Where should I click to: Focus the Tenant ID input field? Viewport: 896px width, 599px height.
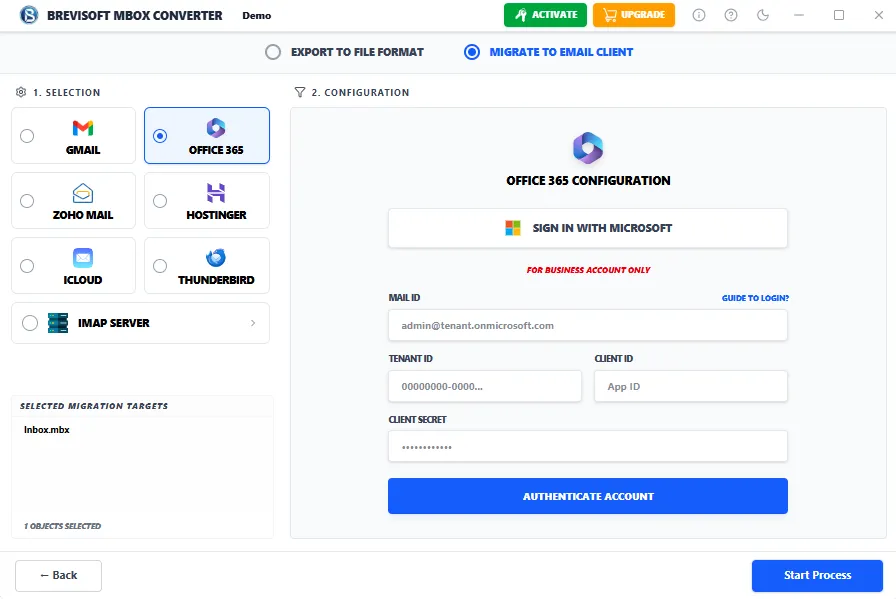click(485, 386)
